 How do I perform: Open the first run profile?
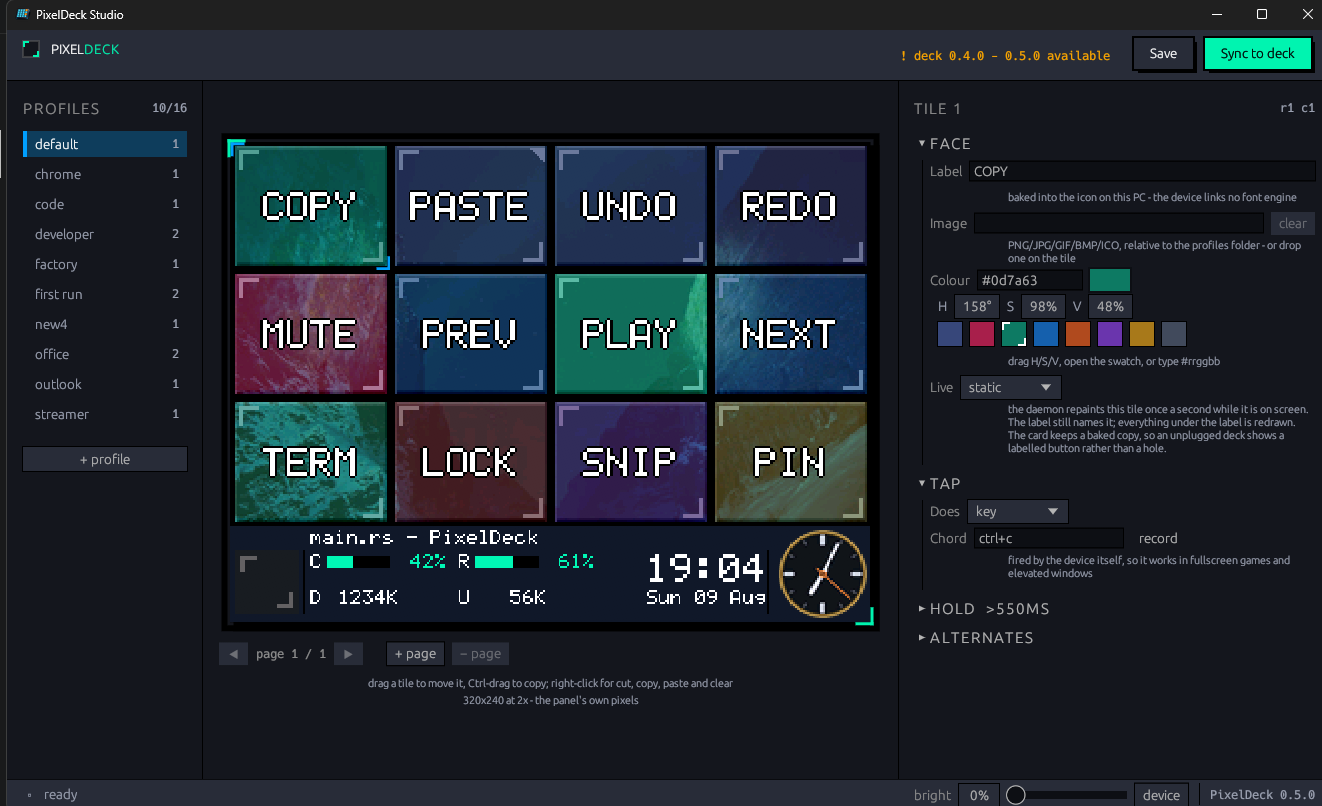tap(105, 294)
